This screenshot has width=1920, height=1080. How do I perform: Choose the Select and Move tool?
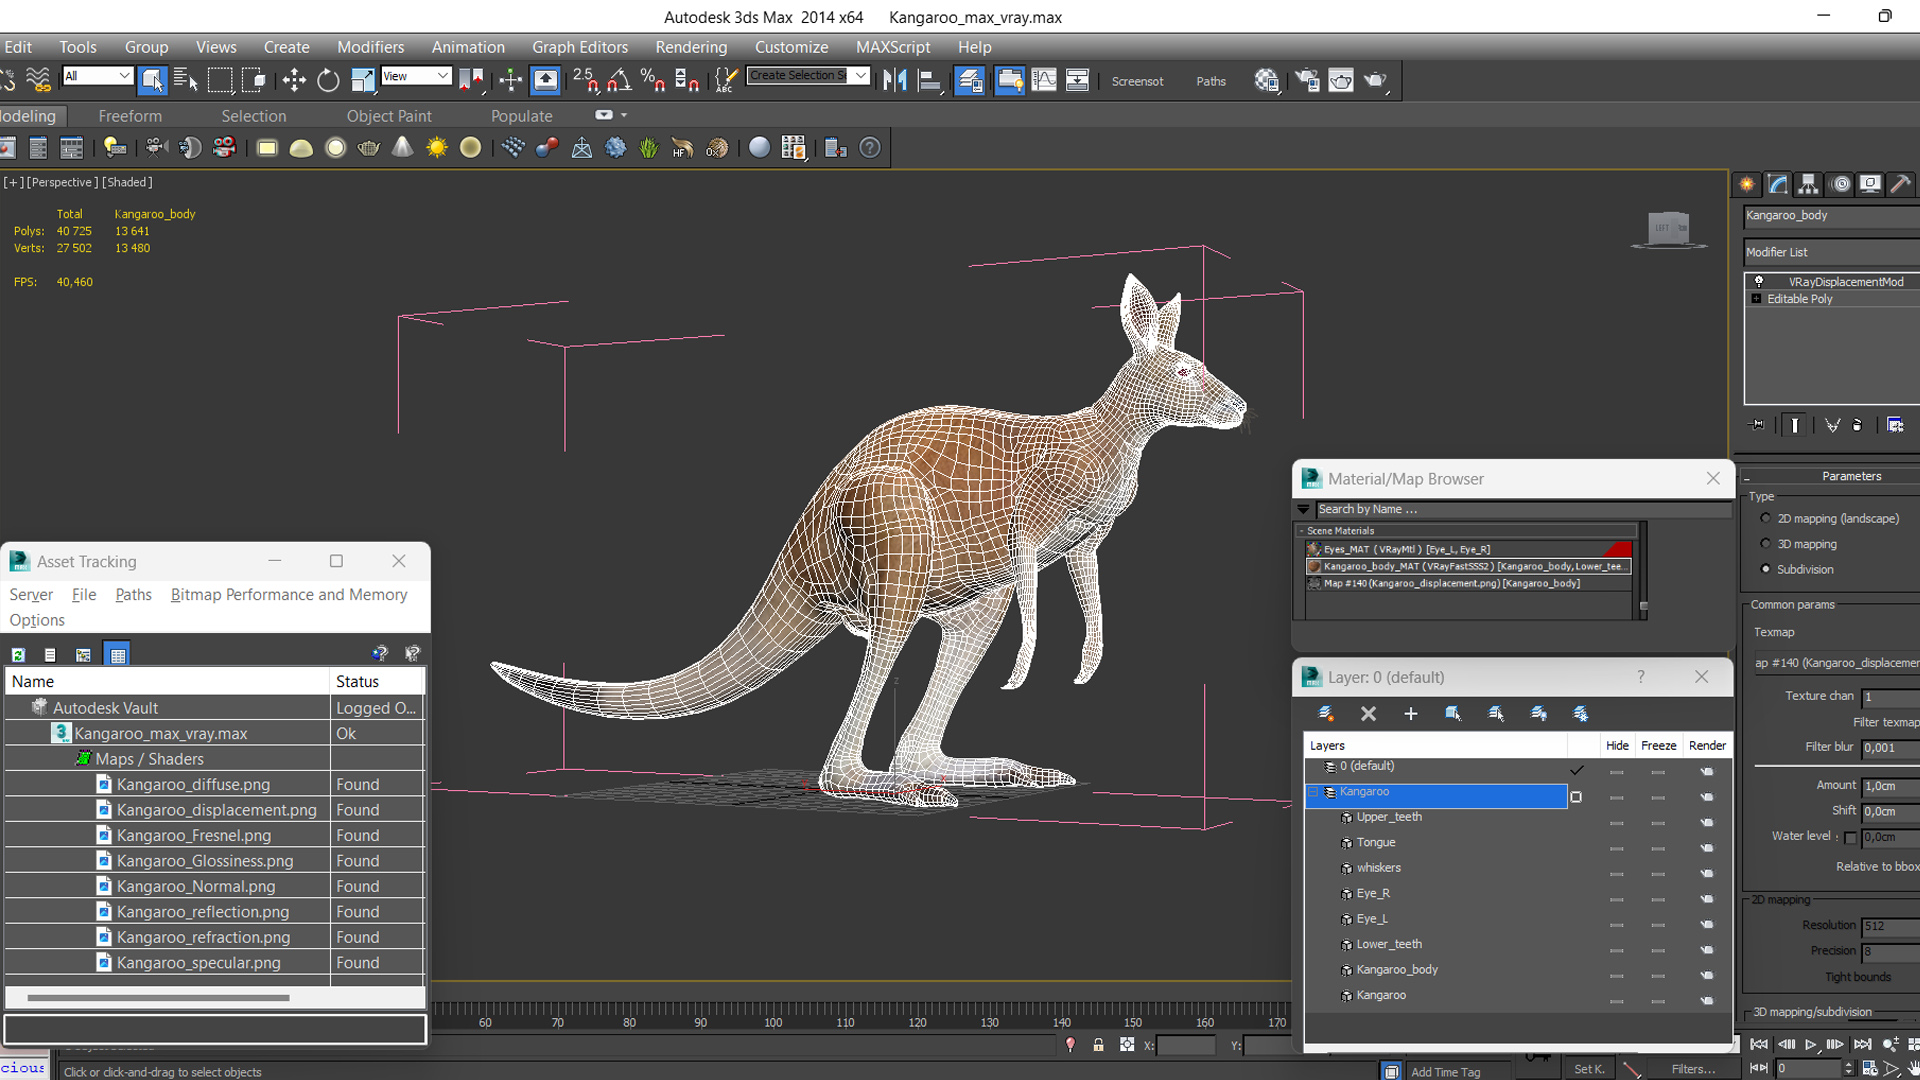pos(294,80)
